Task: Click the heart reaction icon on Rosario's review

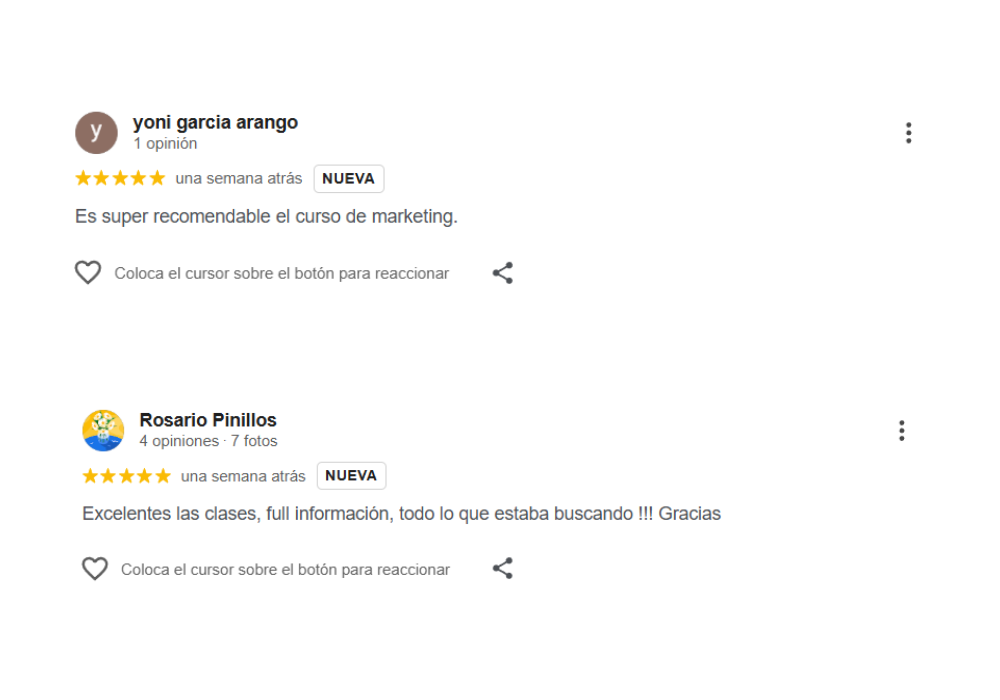Action: [95, 568]
